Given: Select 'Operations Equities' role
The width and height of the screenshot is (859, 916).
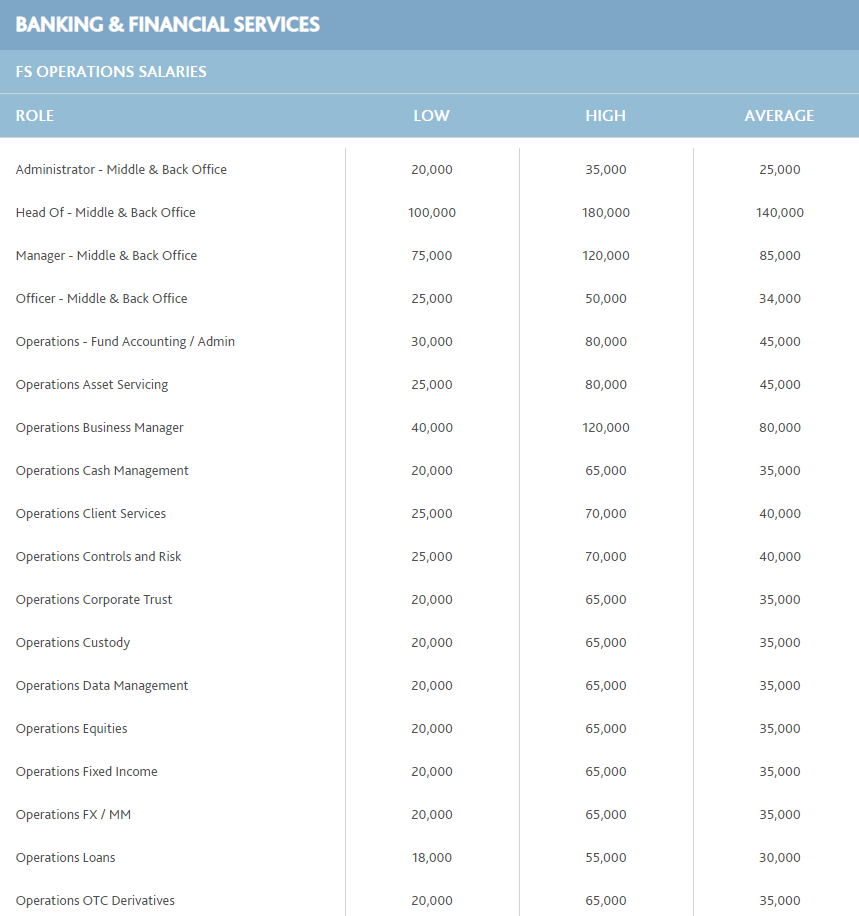Looking at the screenshot, I should 71,728.
